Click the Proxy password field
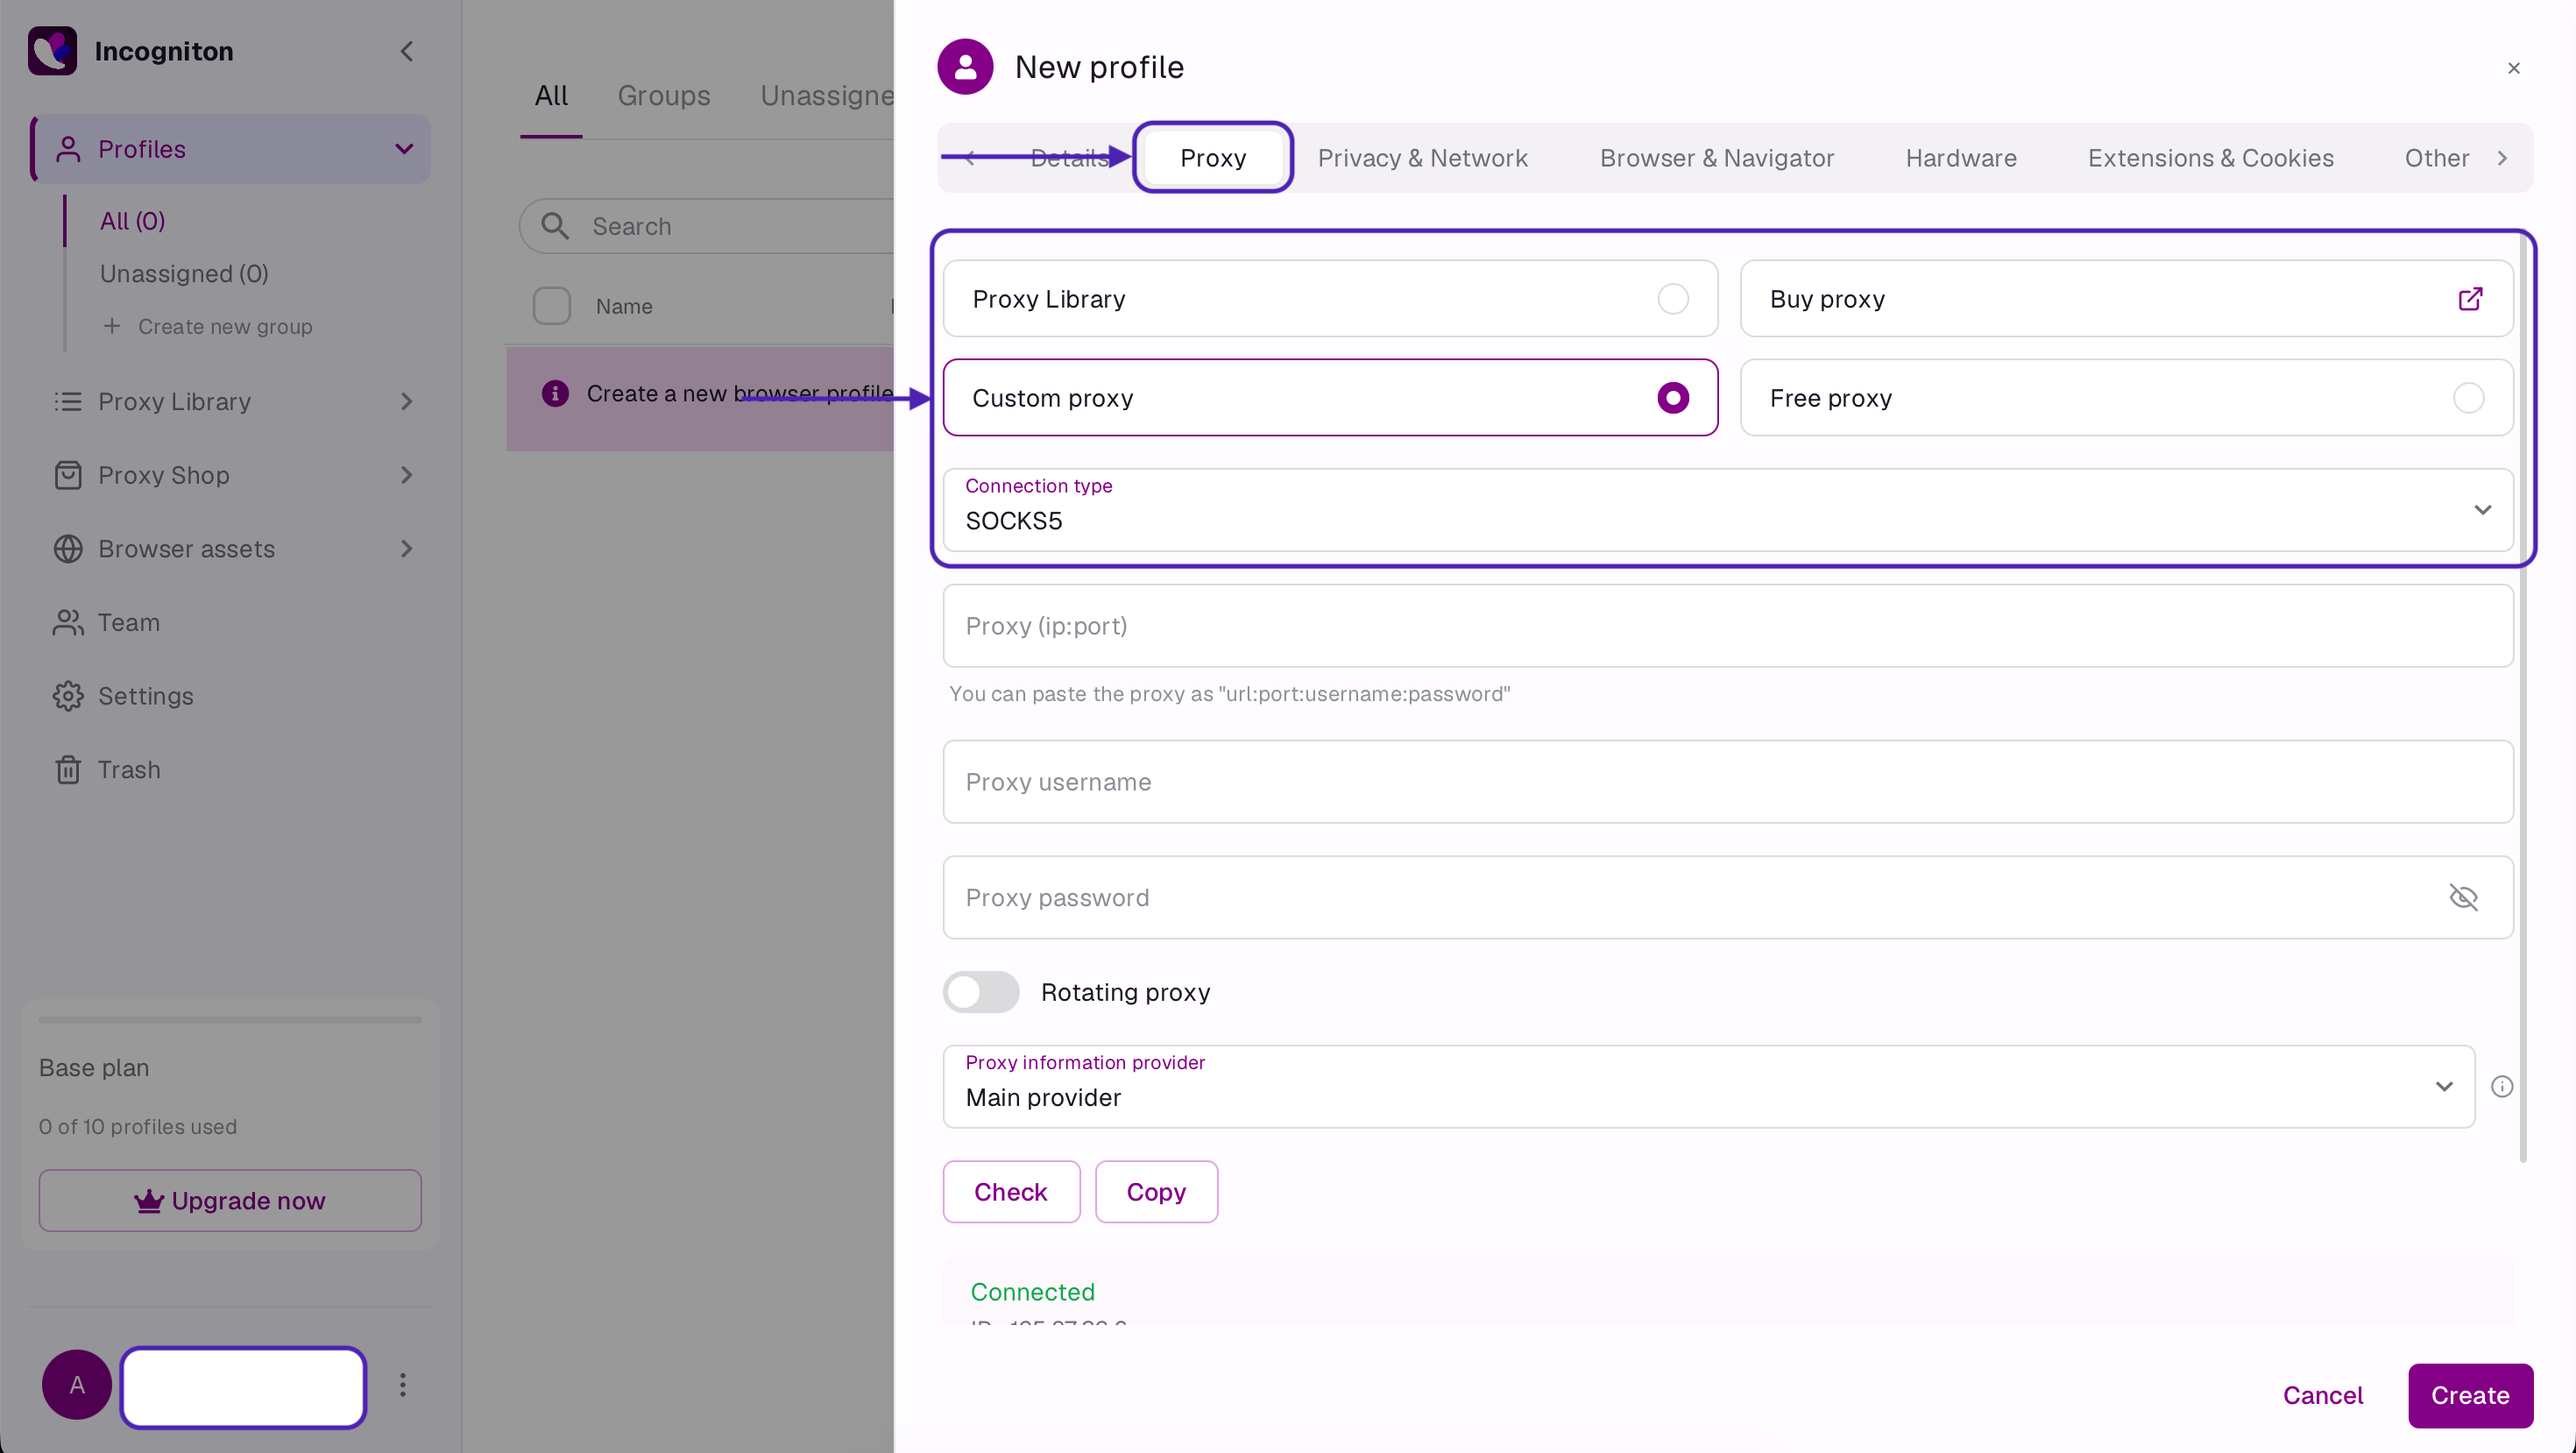The width and height of the screenshot is (2576, 1453). point(1728,898)
